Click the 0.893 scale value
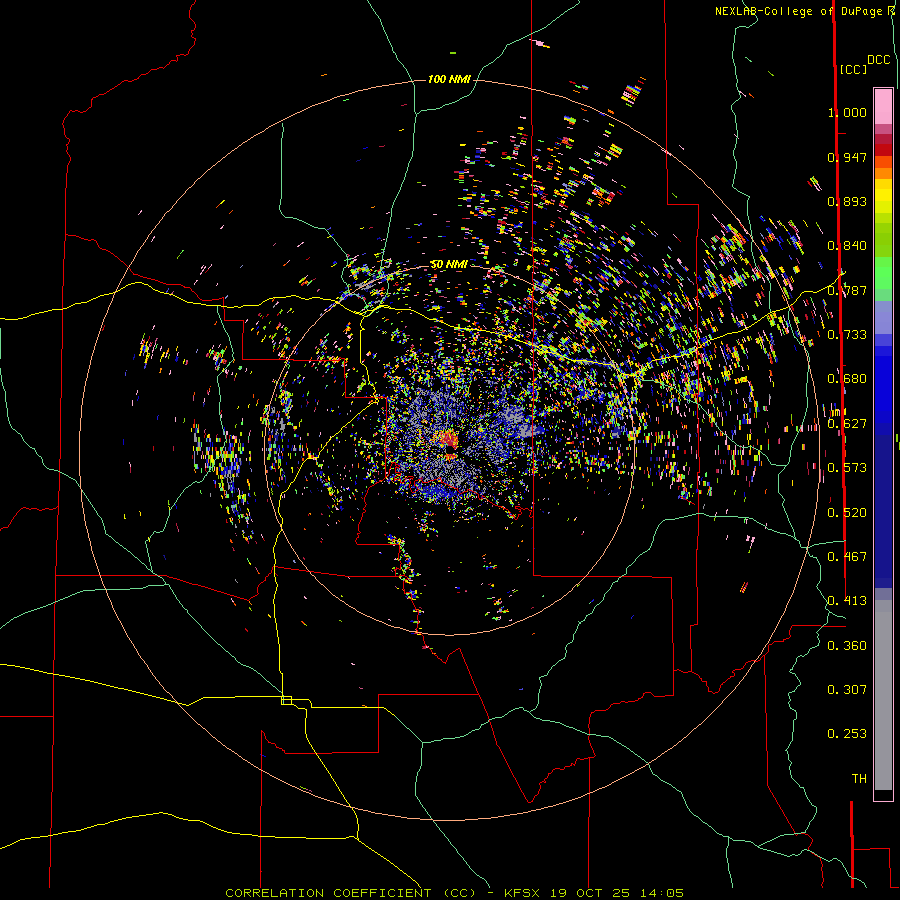 pos(847,201)
